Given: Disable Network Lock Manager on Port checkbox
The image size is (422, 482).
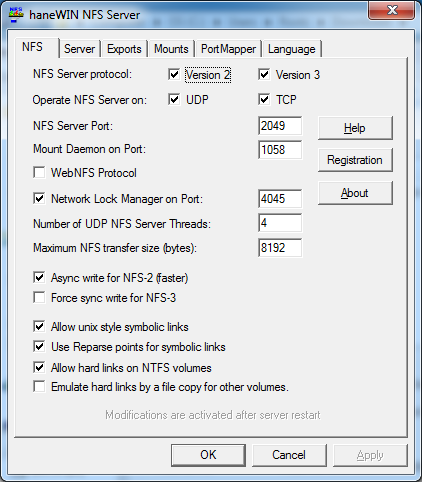Looking at the screenshot, I should [x=39, y=199].
